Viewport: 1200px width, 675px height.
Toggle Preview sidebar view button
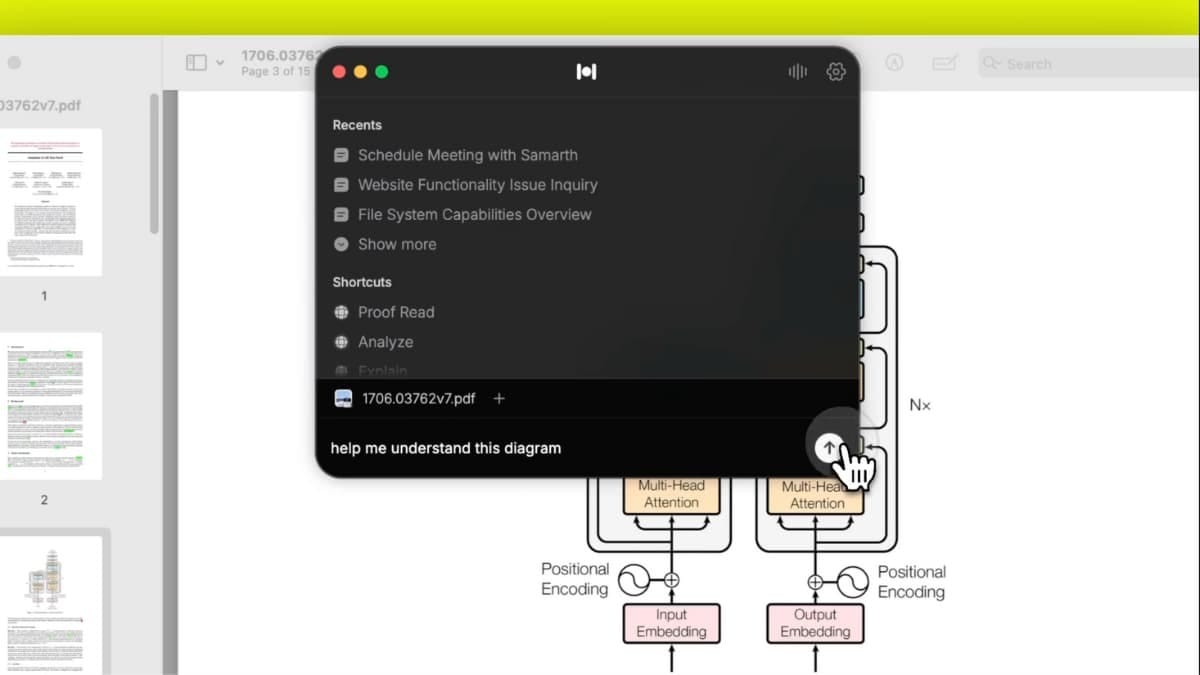point(196,63)
